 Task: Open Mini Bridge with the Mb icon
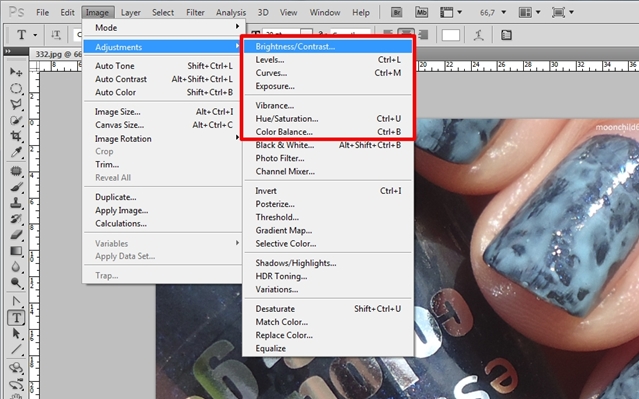coord(421,12)
